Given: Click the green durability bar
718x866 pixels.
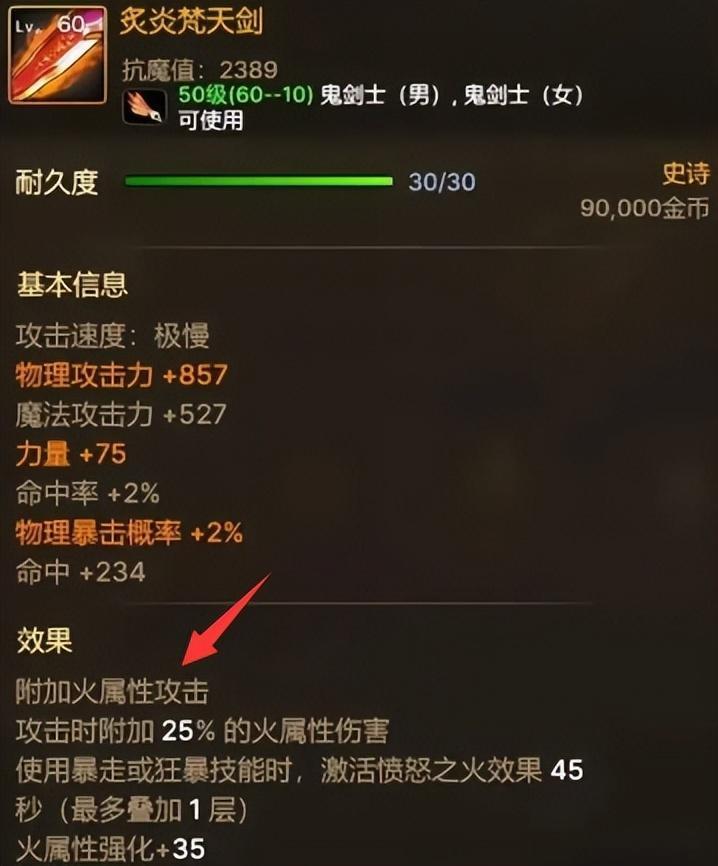Looking at the screenshot, I should 258,181.
